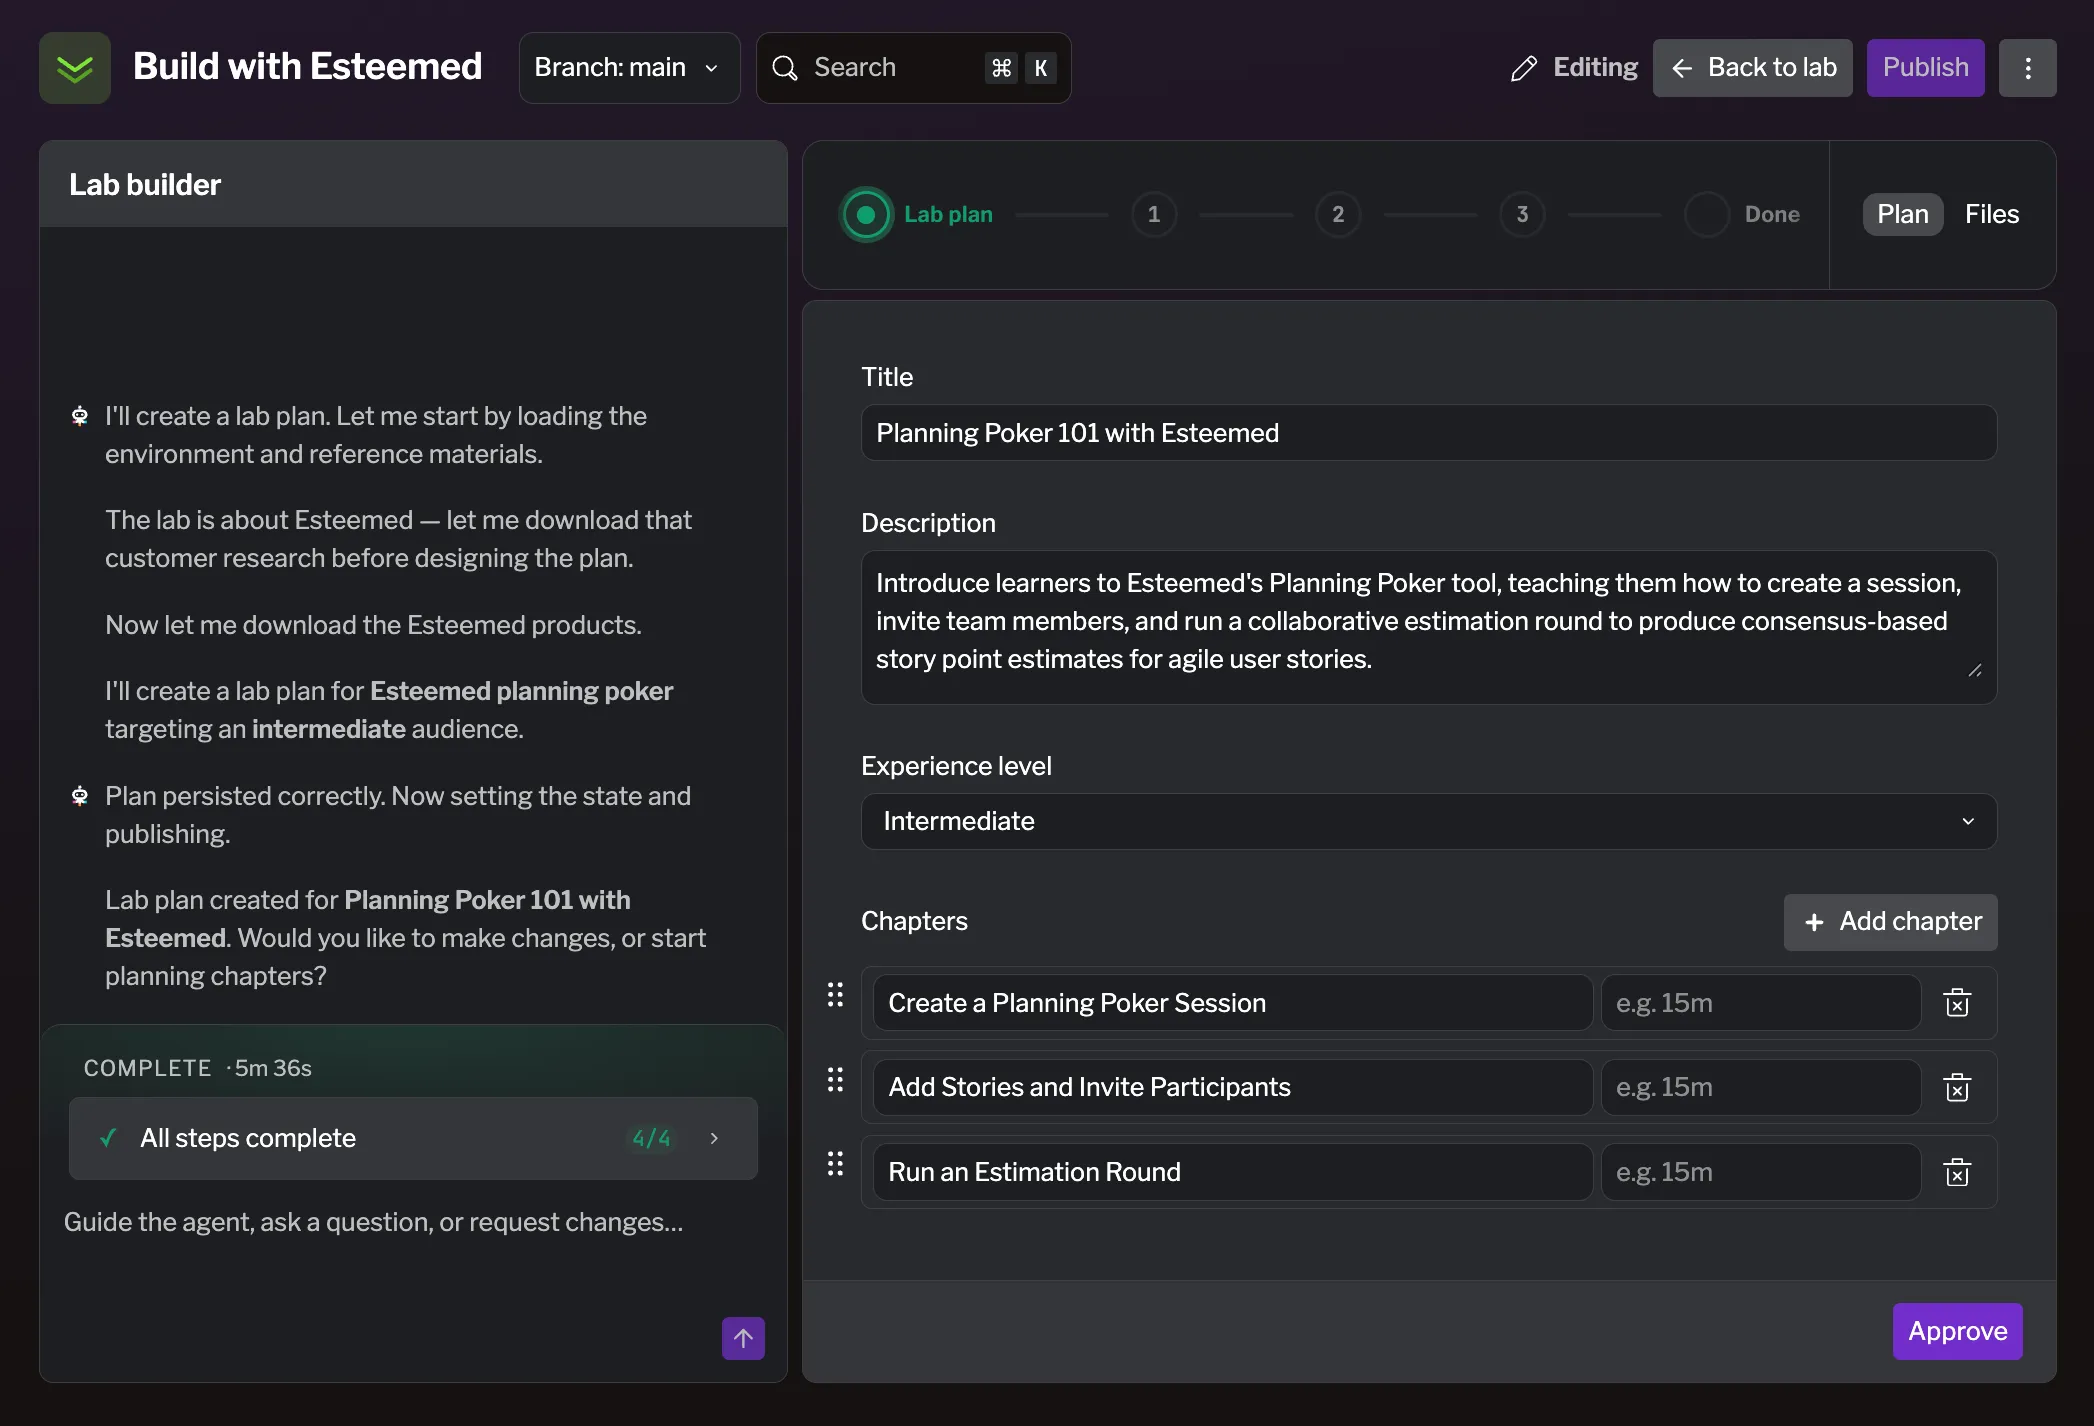Grab drag handle of Add Stories and Invite Participants
This screenshot has width=2094, height=1426.
[836, 1080]
